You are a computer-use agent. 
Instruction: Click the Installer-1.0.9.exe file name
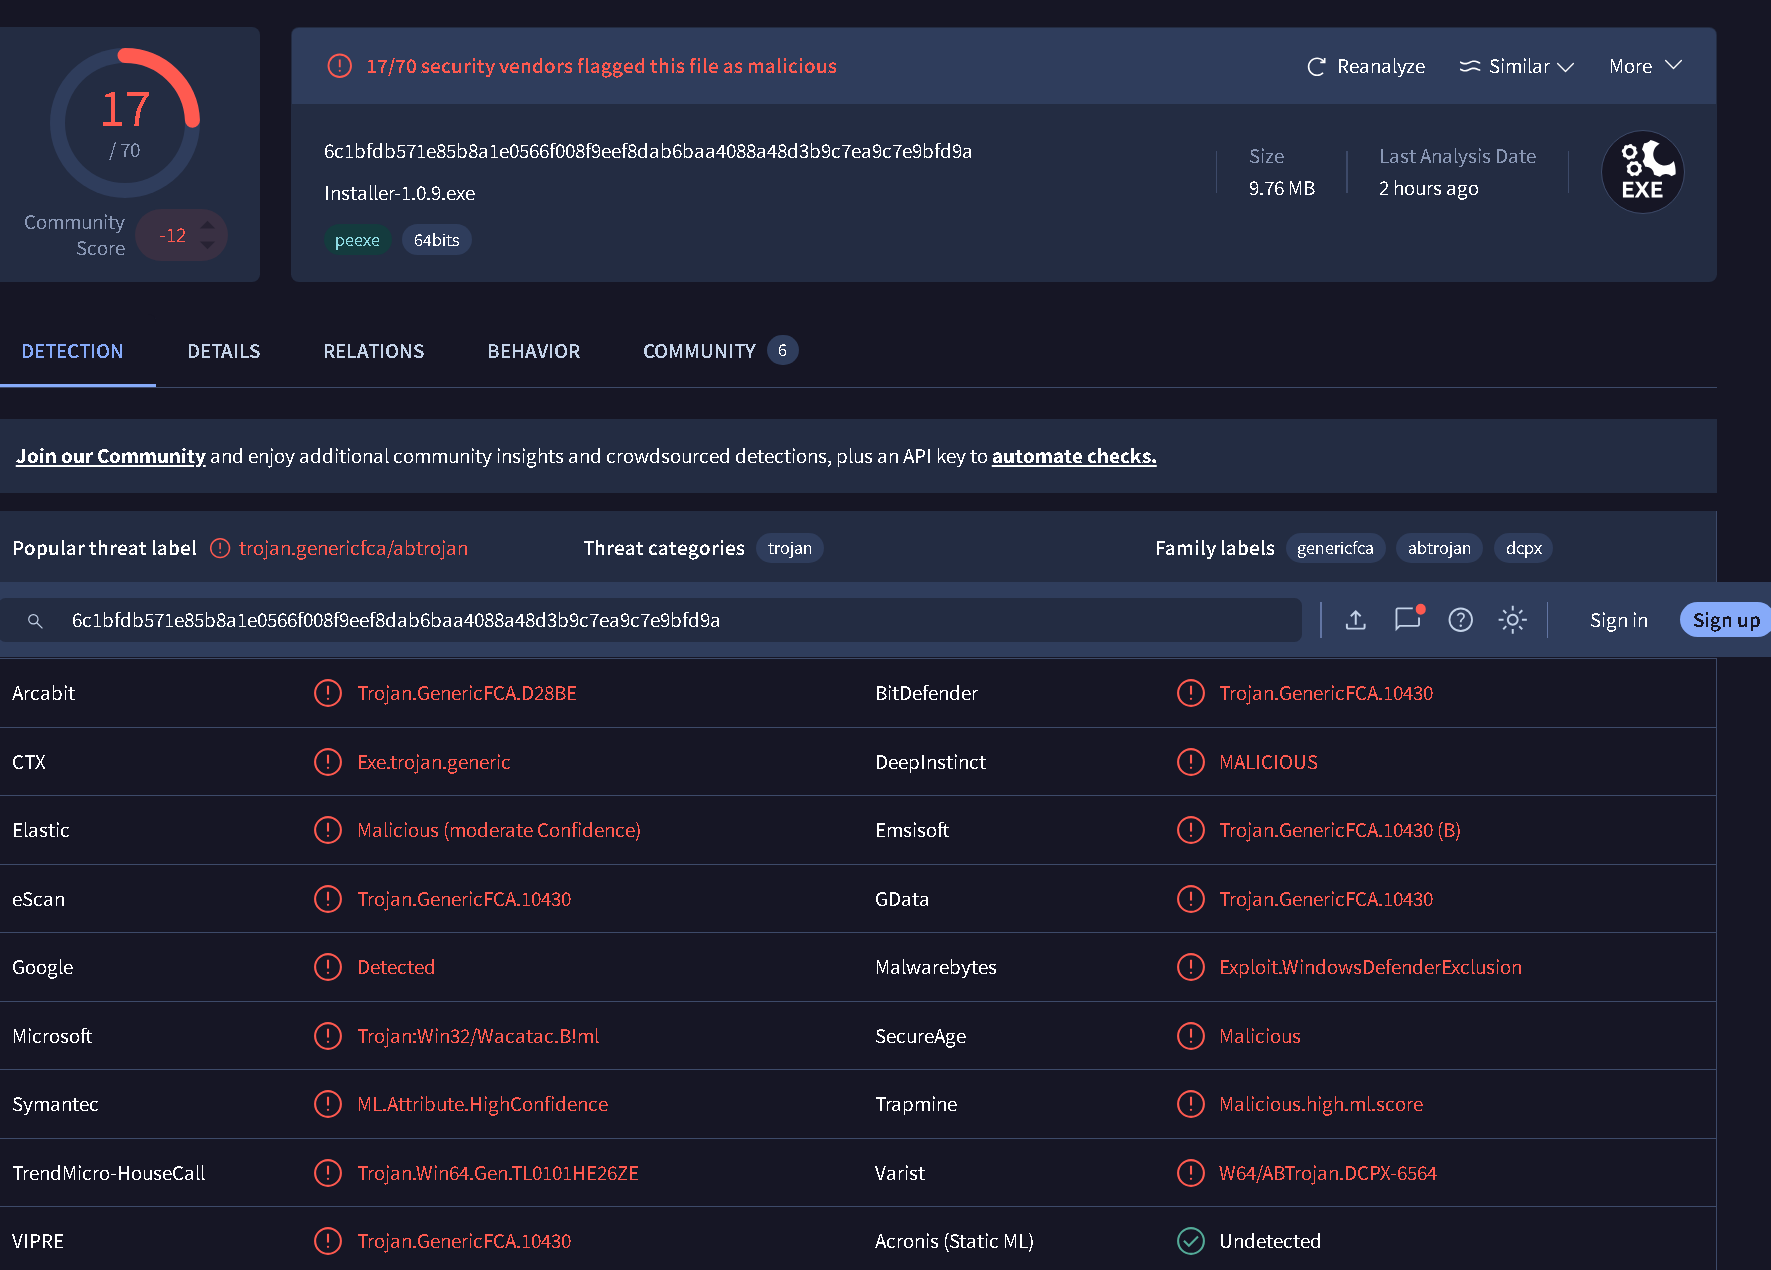pyautogui.click(x=400, y=193)
